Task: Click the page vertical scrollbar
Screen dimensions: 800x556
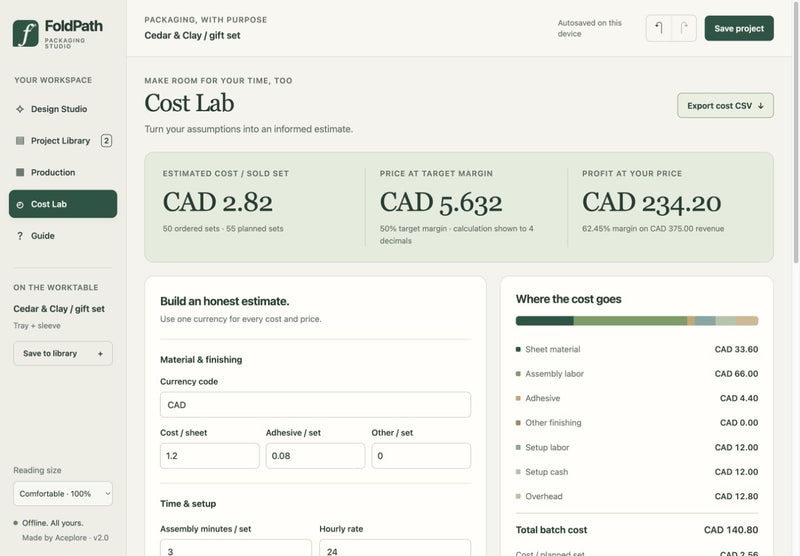Action: tap(796, 133)
